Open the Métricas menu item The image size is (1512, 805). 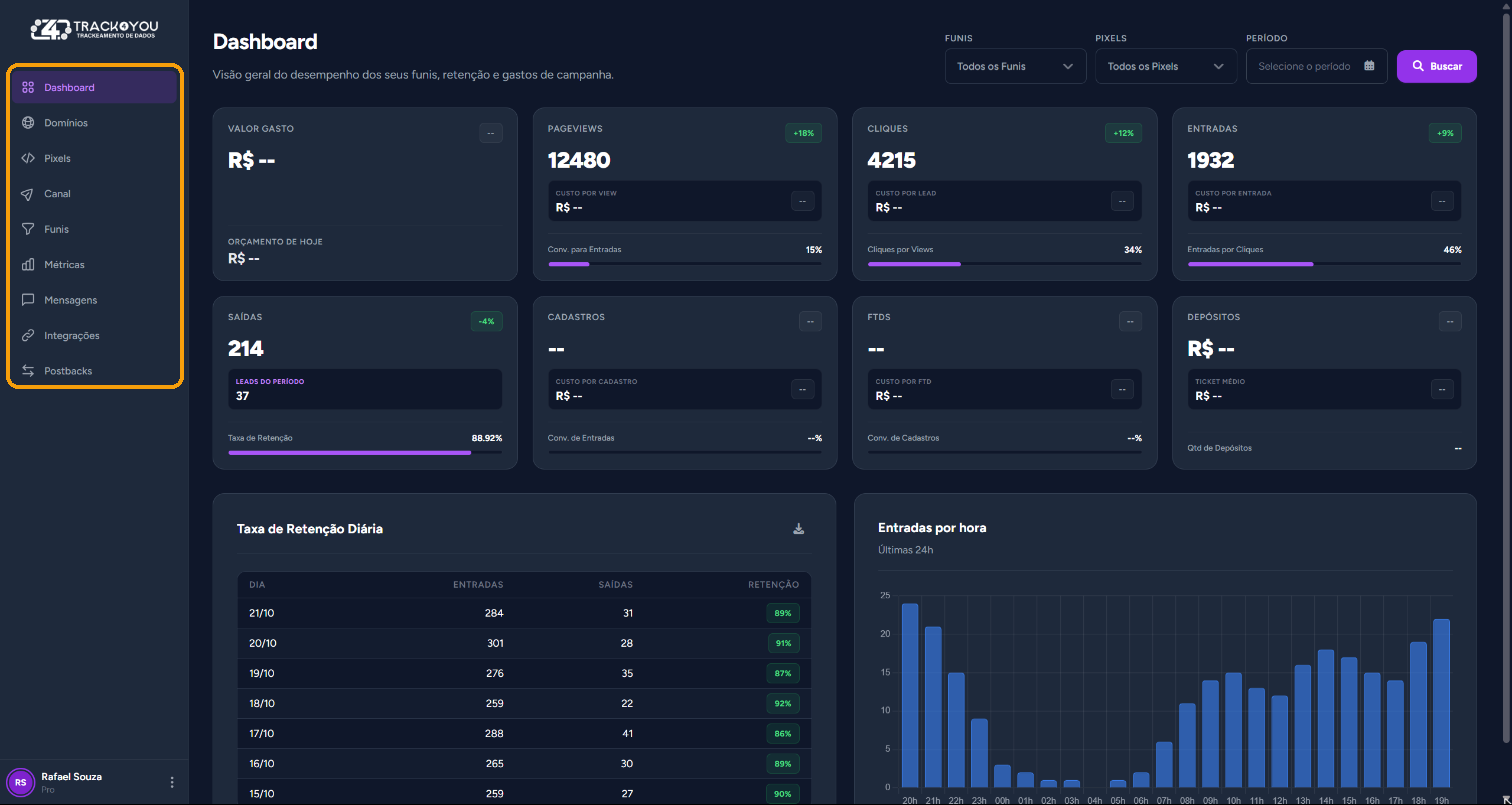coord(95,265)
